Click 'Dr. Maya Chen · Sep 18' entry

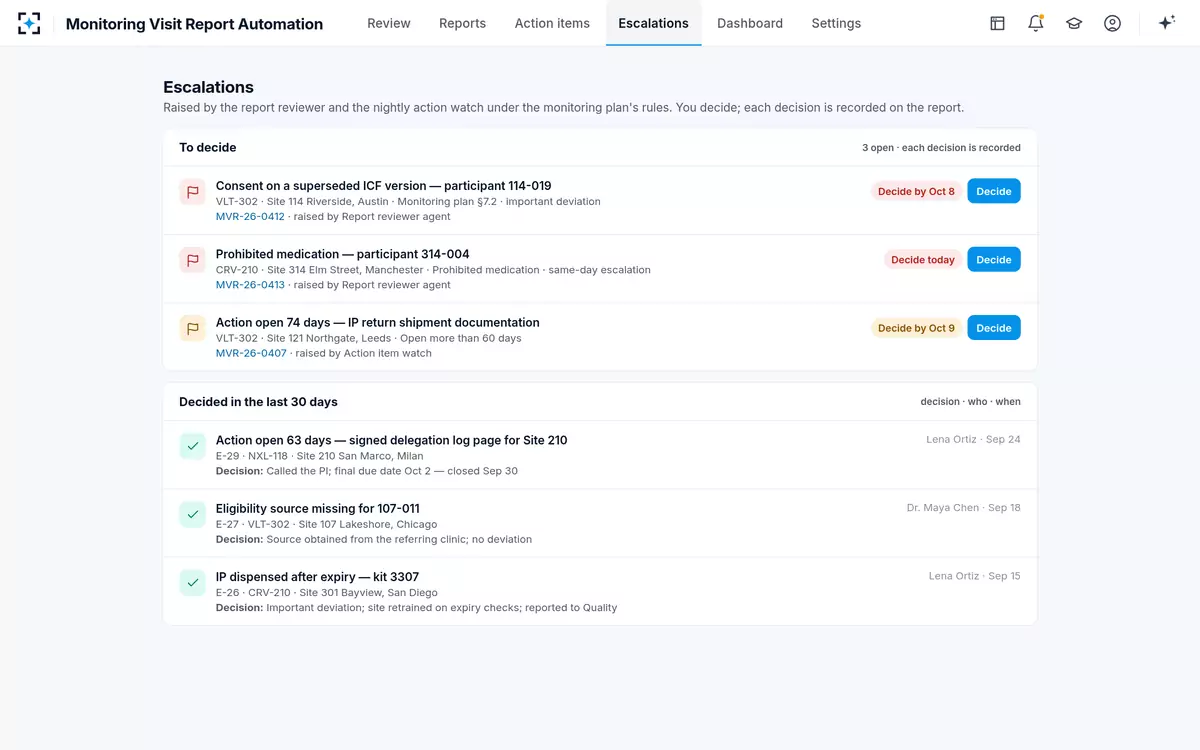pyautogui.click(x=964, y=507)
